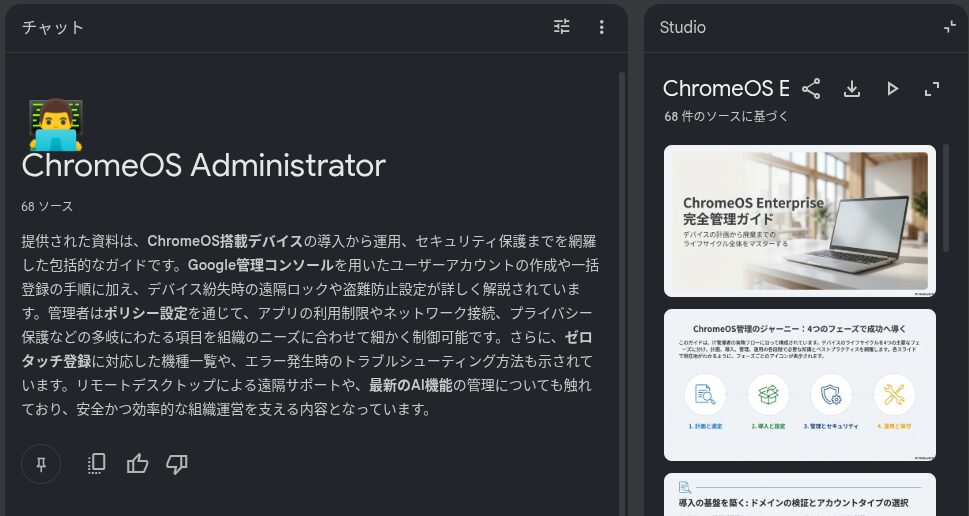The image size is (969, 516).
Task: Click the technologist emoji notebook icon
Action: pyautogui.click(x=55, y=124)
